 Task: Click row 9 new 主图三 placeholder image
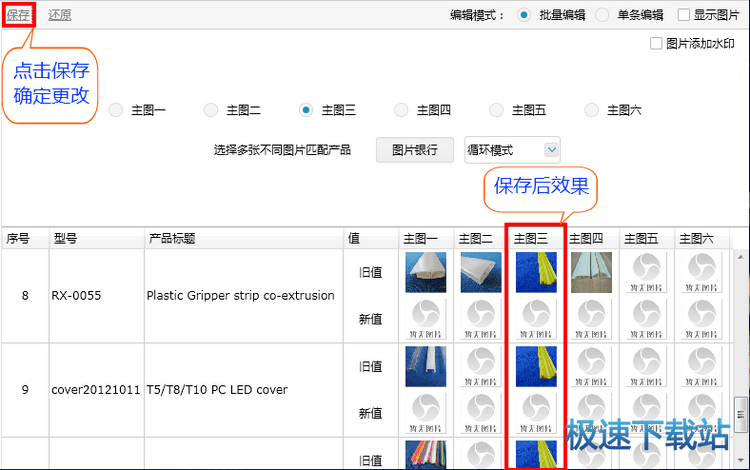tap(536, 413)
